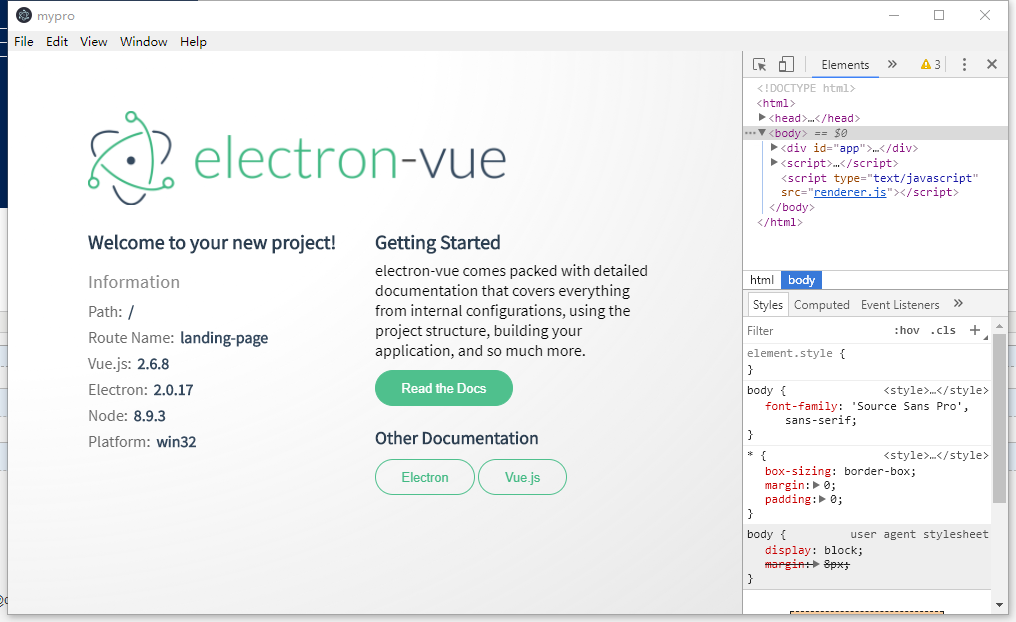This screenshot has width=1016, height=622.
Task: Click the element.style rule block
Action: 867,361
